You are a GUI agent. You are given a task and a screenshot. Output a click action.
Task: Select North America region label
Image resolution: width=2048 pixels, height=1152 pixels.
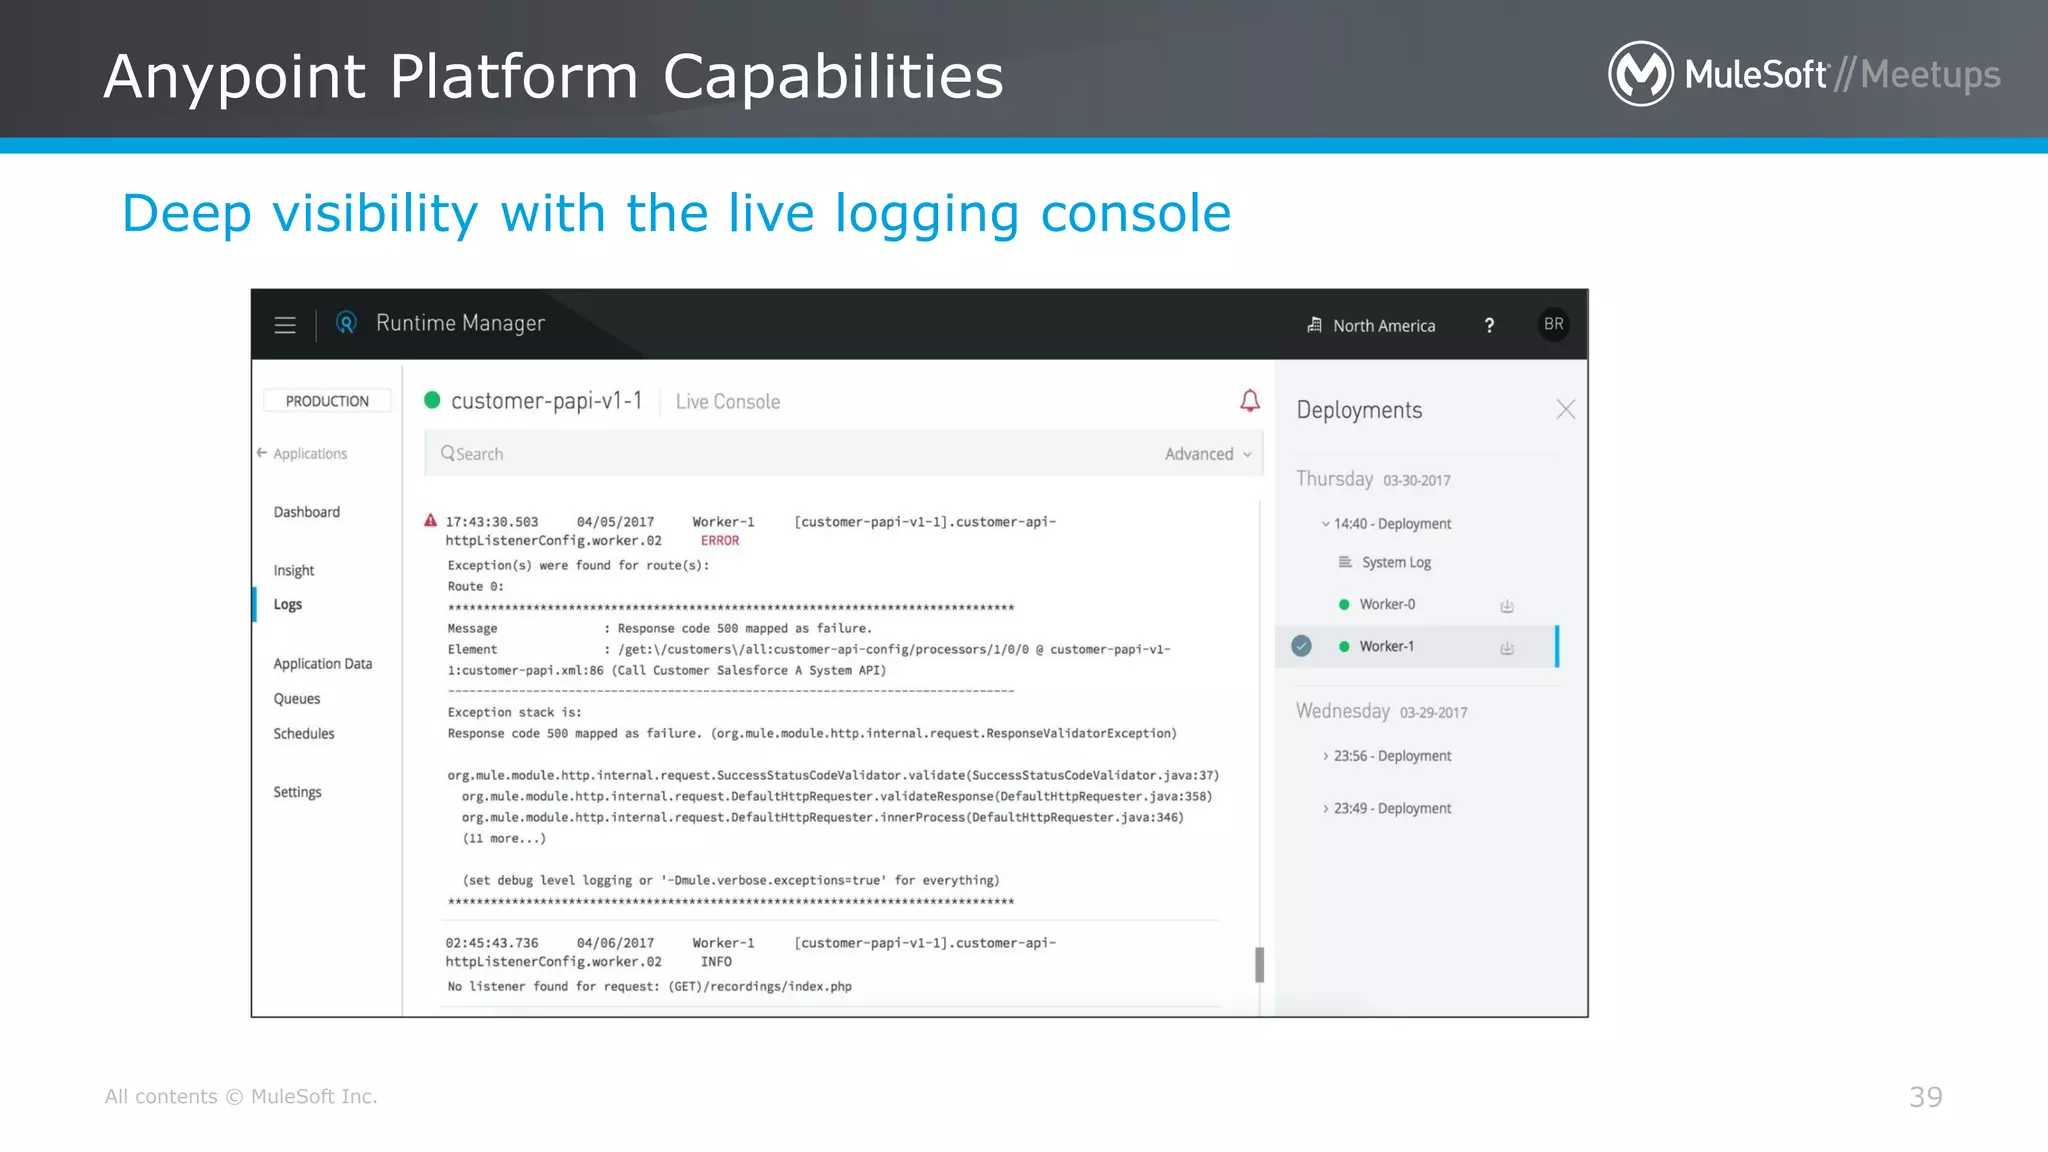1384,326
